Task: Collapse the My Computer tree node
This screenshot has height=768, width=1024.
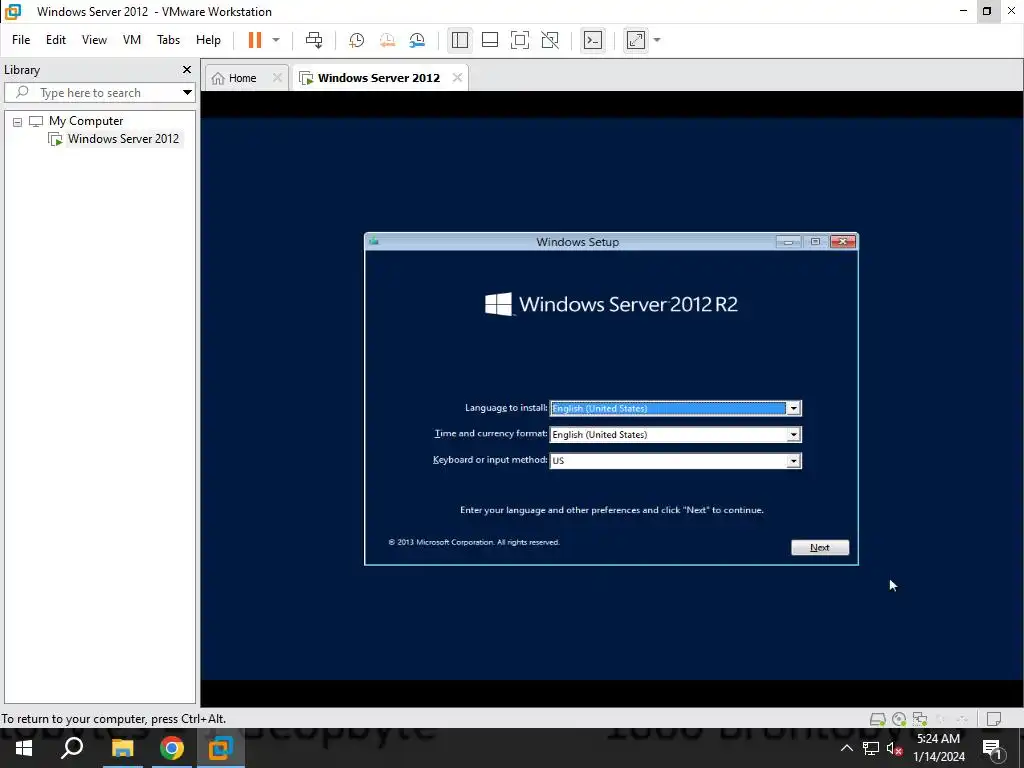Action: [18, 121]
